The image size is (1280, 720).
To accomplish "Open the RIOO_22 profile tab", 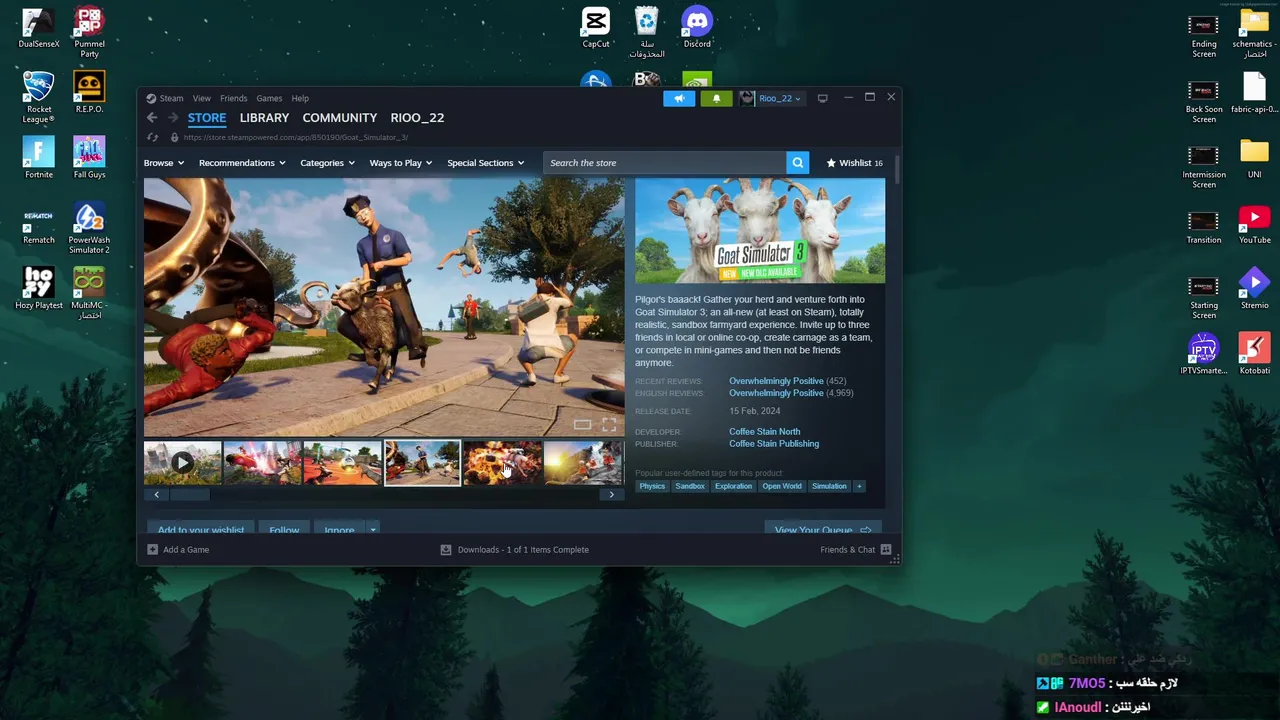I will (417, 118).
